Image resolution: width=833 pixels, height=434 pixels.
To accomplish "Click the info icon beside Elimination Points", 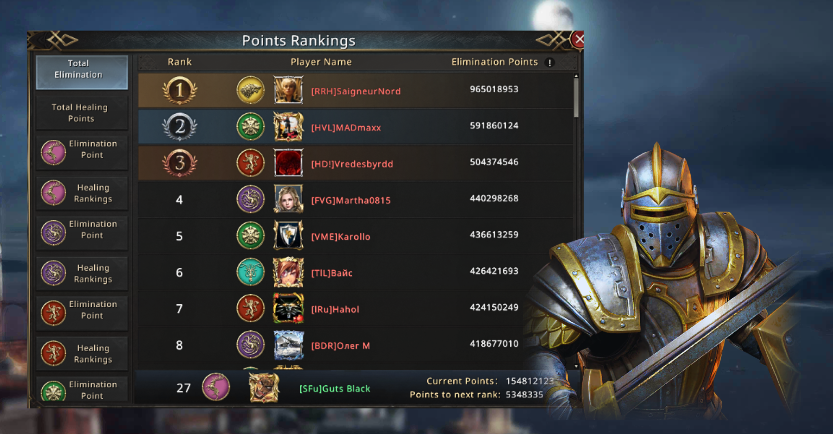I will pyautogui.click(x=550, y=62).
